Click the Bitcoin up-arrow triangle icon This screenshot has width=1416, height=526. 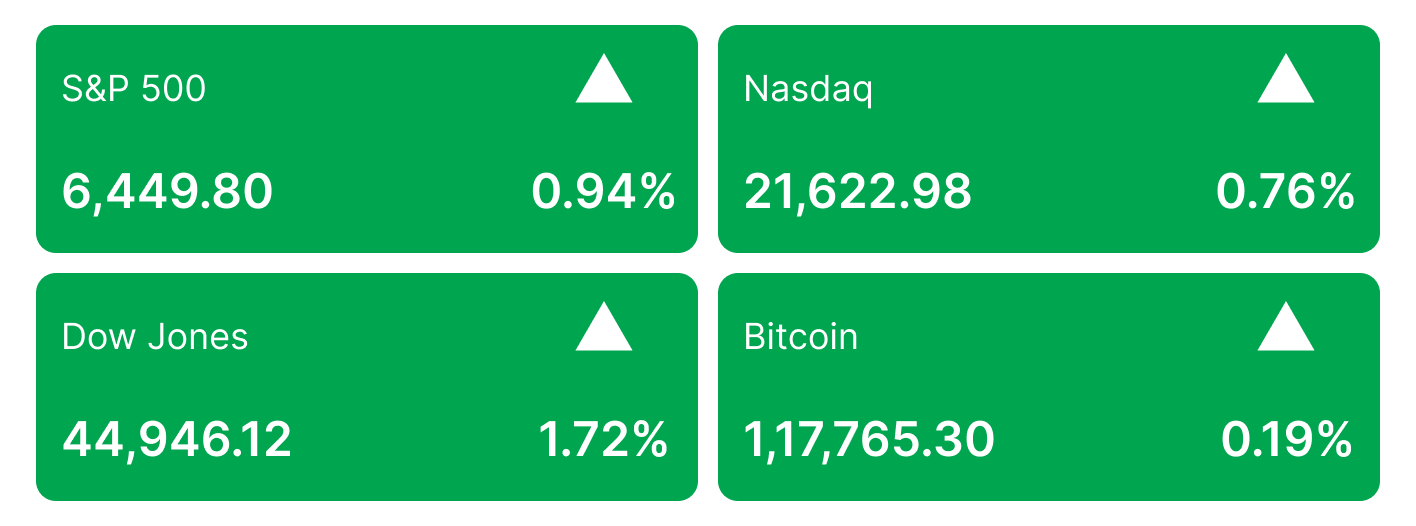click(1286, 327)
